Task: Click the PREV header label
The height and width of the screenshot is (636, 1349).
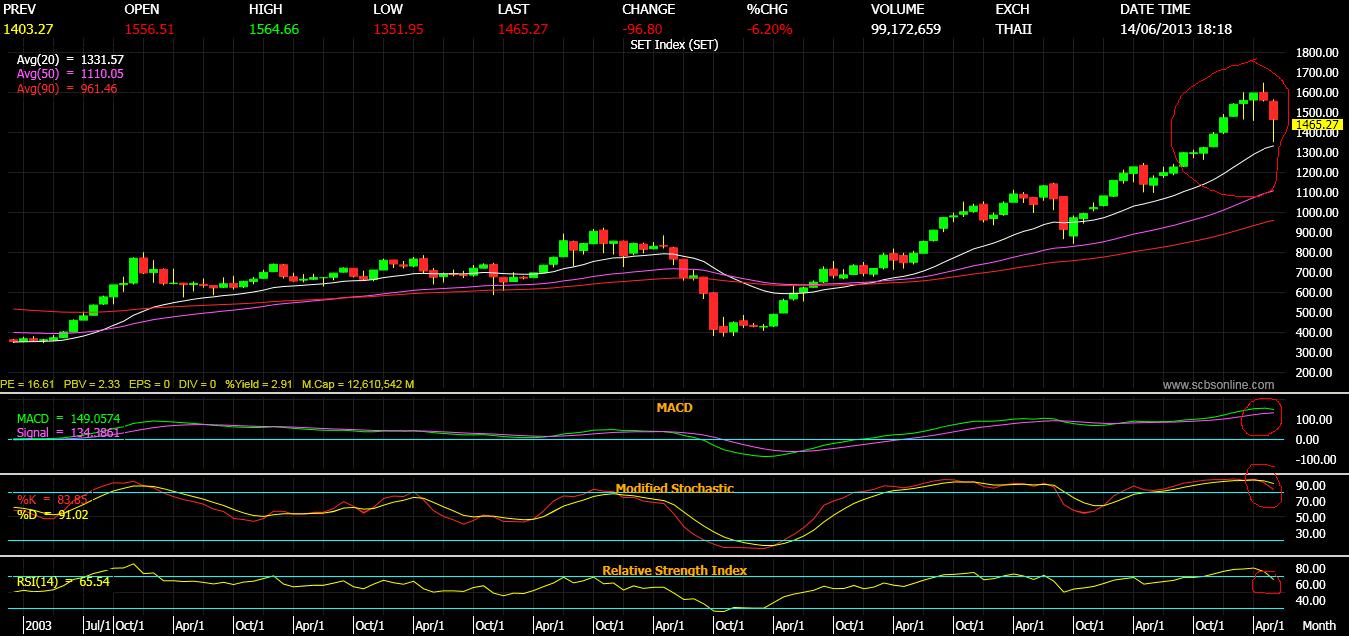Action: point(20,9)
